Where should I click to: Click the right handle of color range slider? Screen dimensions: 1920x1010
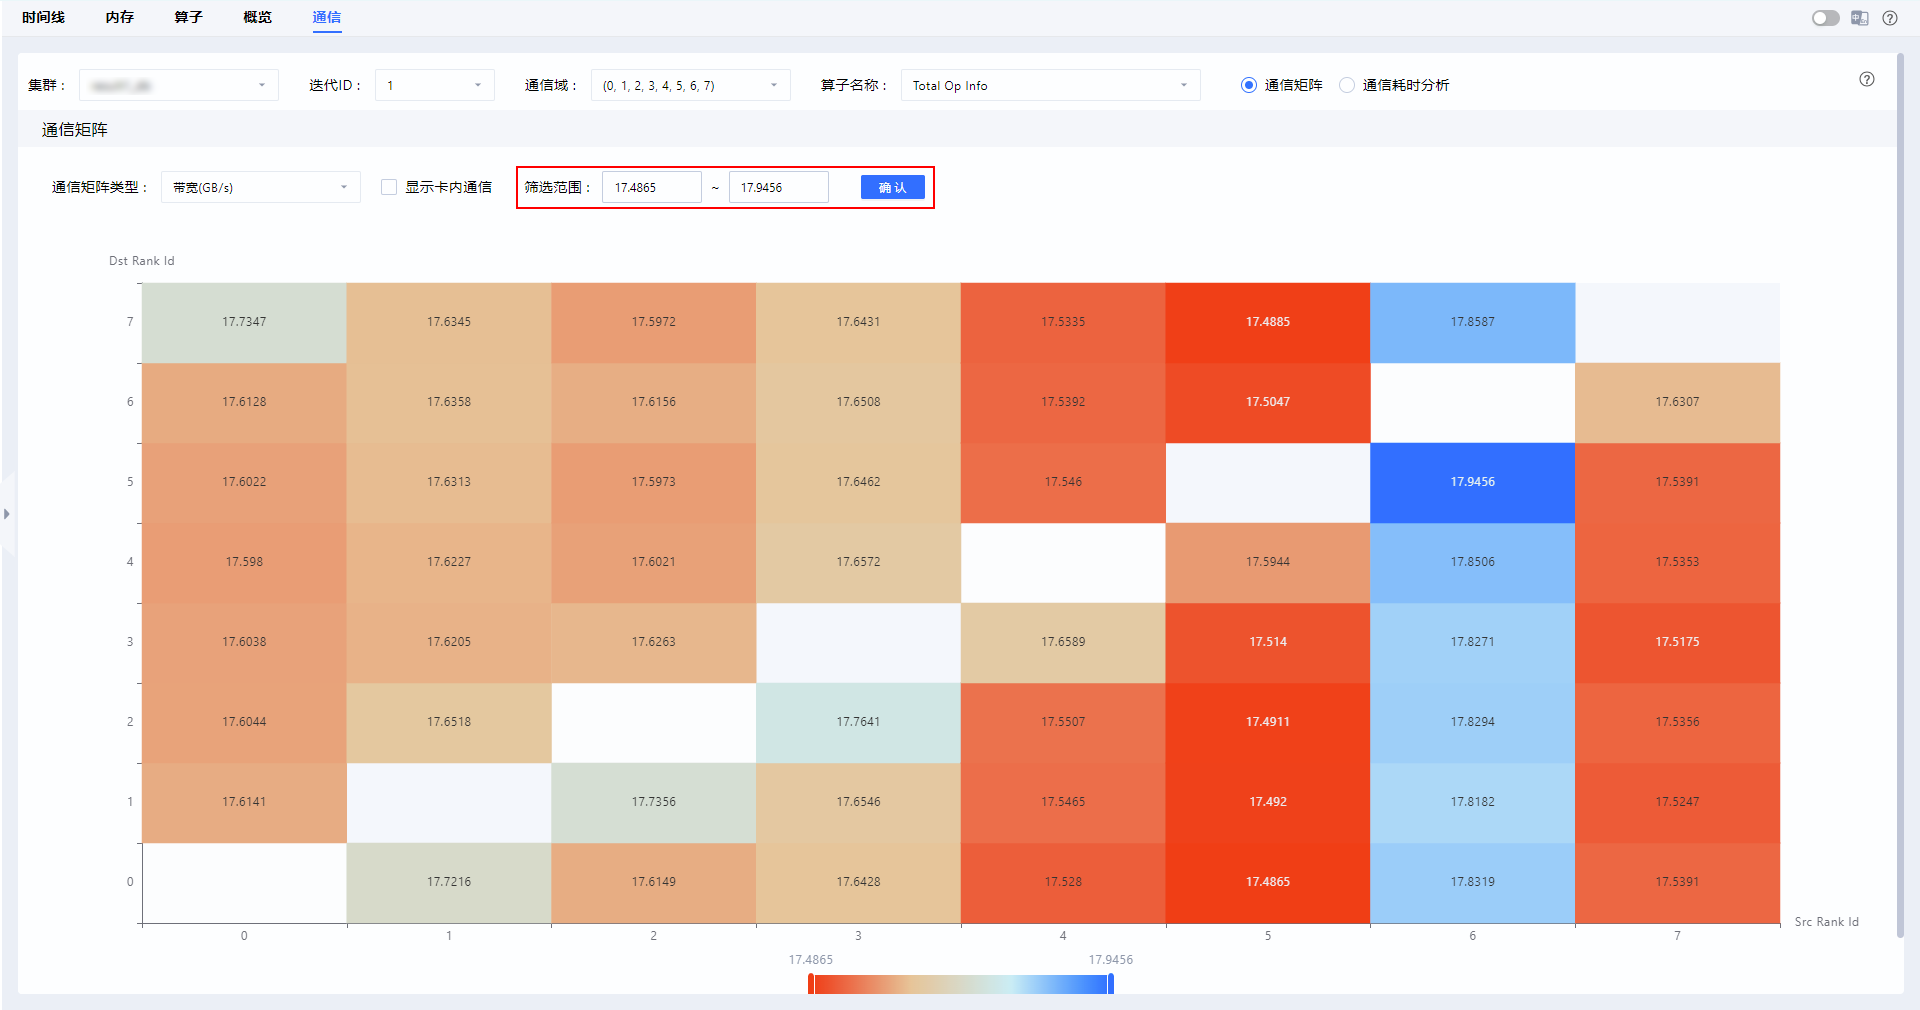[x=1110, y=984]
